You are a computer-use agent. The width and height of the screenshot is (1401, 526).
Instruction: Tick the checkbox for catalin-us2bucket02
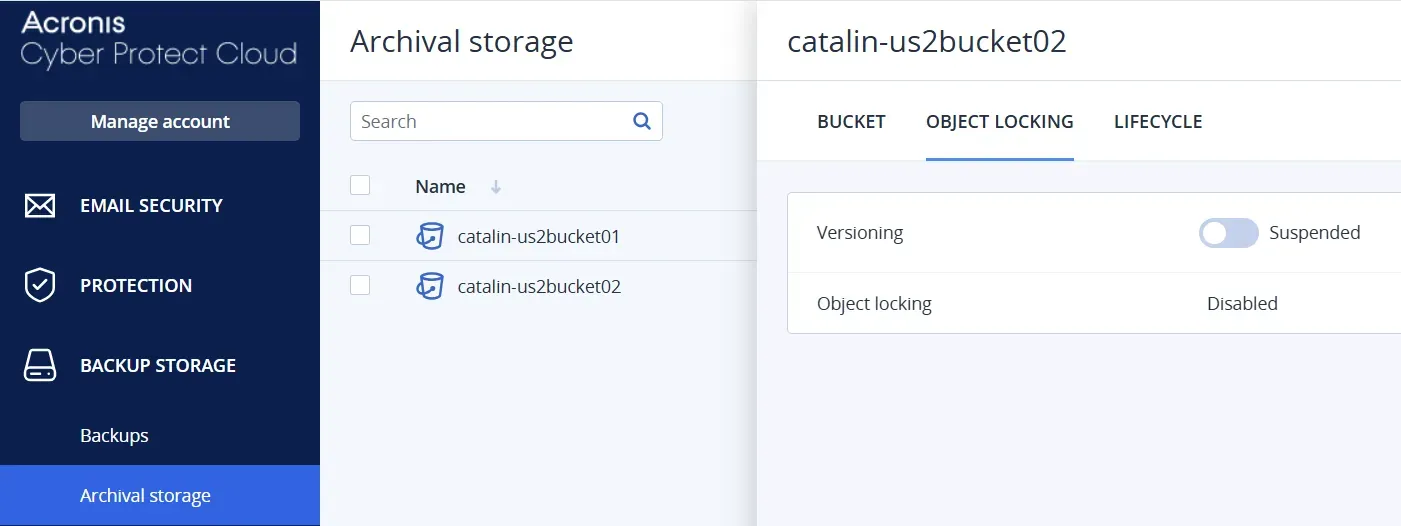360,286
